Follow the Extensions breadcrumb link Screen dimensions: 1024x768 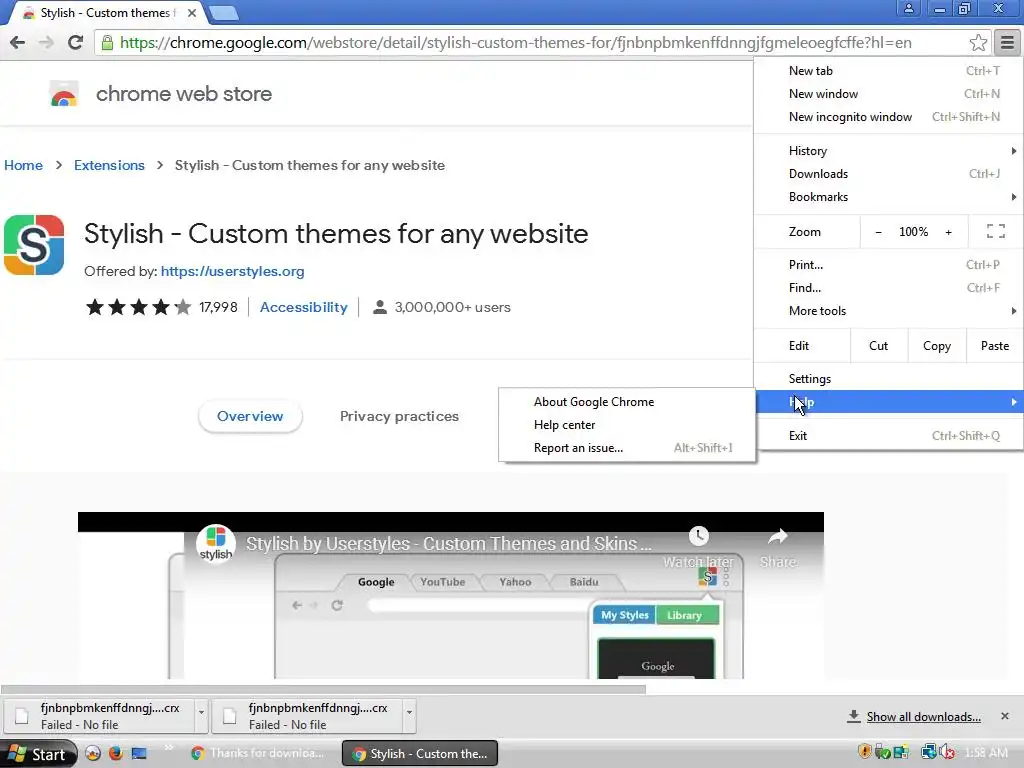click(109, 165)
